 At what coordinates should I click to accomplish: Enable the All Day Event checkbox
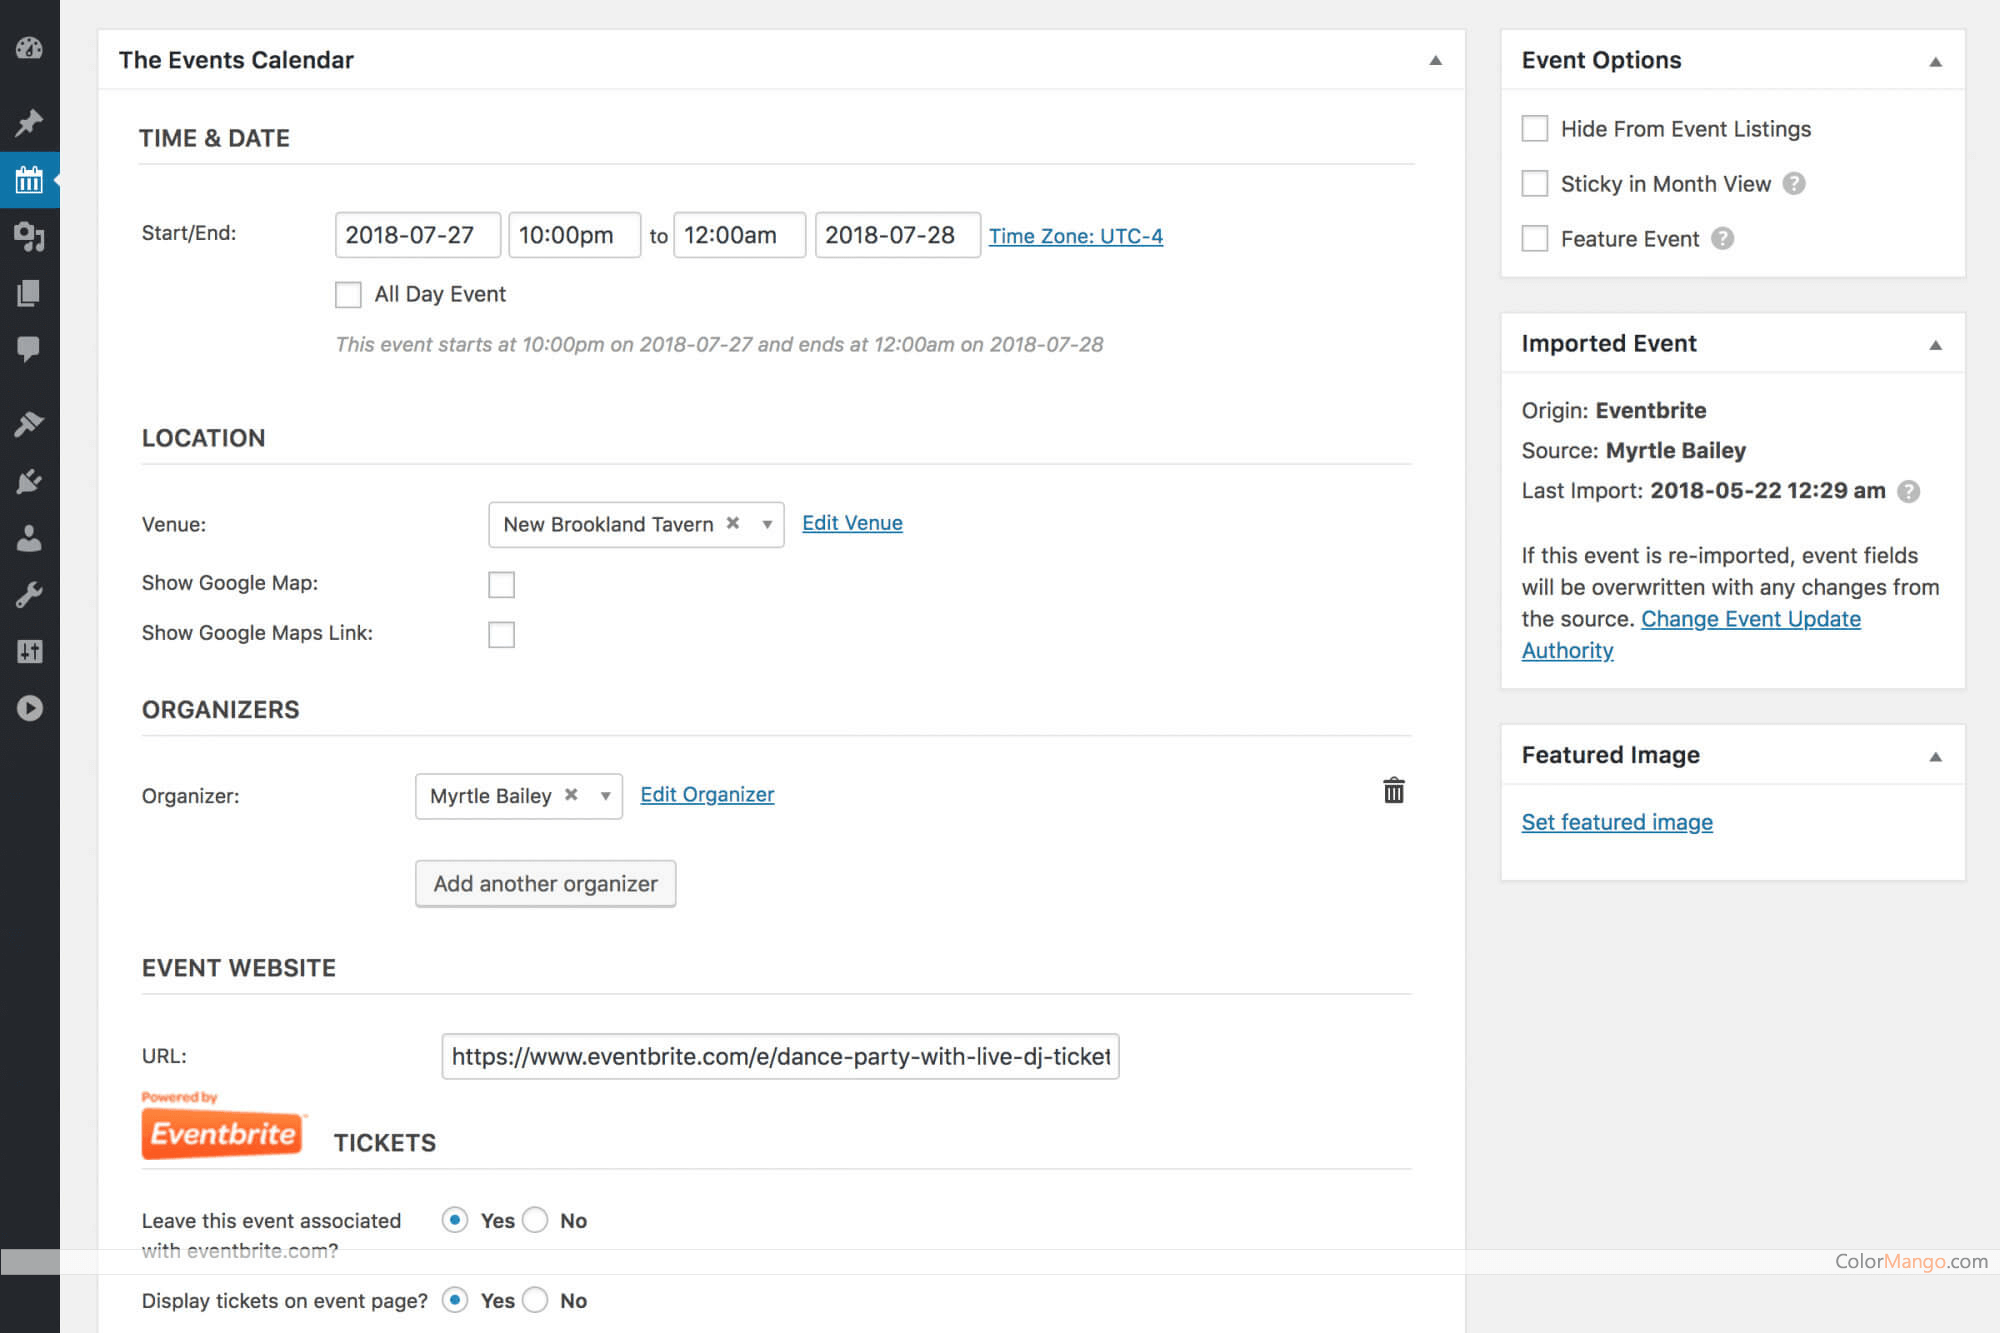(x=348, y=295)
